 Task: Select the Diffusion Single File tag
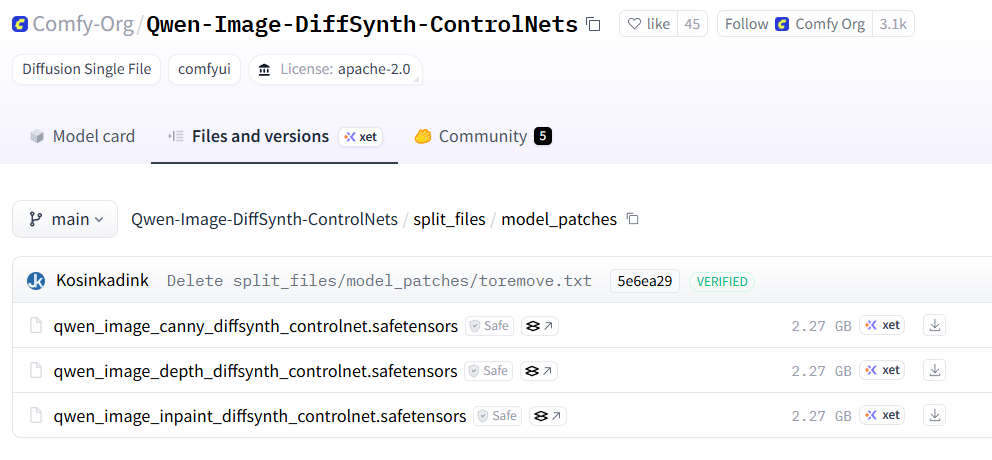pyautogui.click(x=87, y=69)
